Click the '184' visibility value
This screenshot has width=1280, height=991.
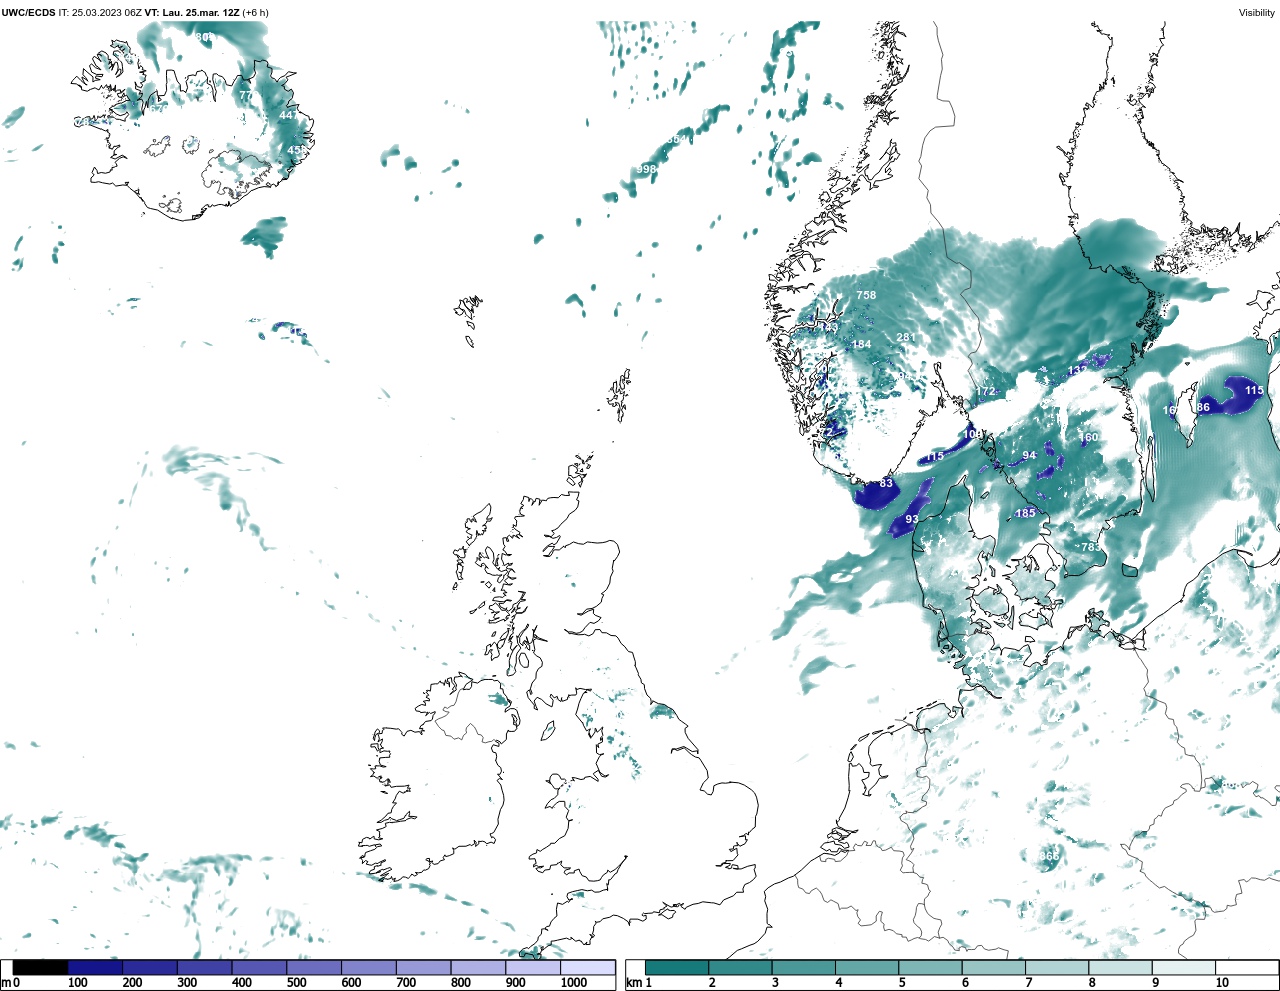[861, 344]
